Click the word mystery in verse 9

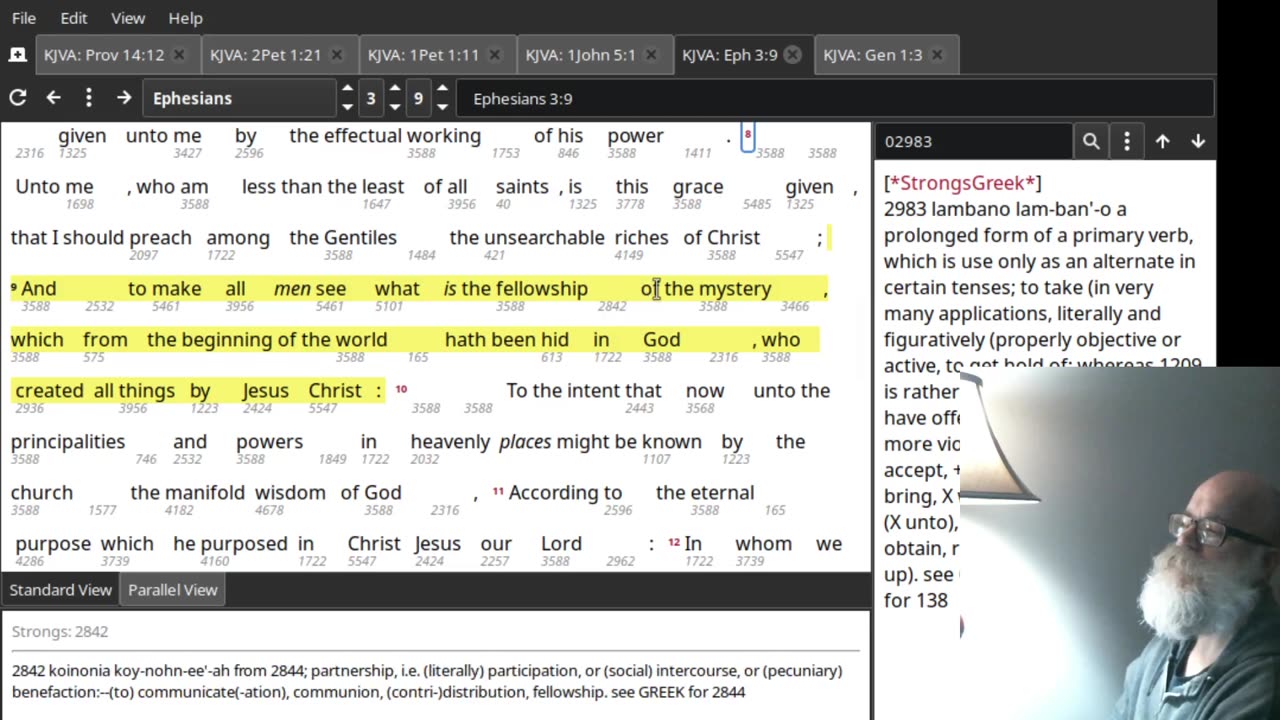coord(735,289)
